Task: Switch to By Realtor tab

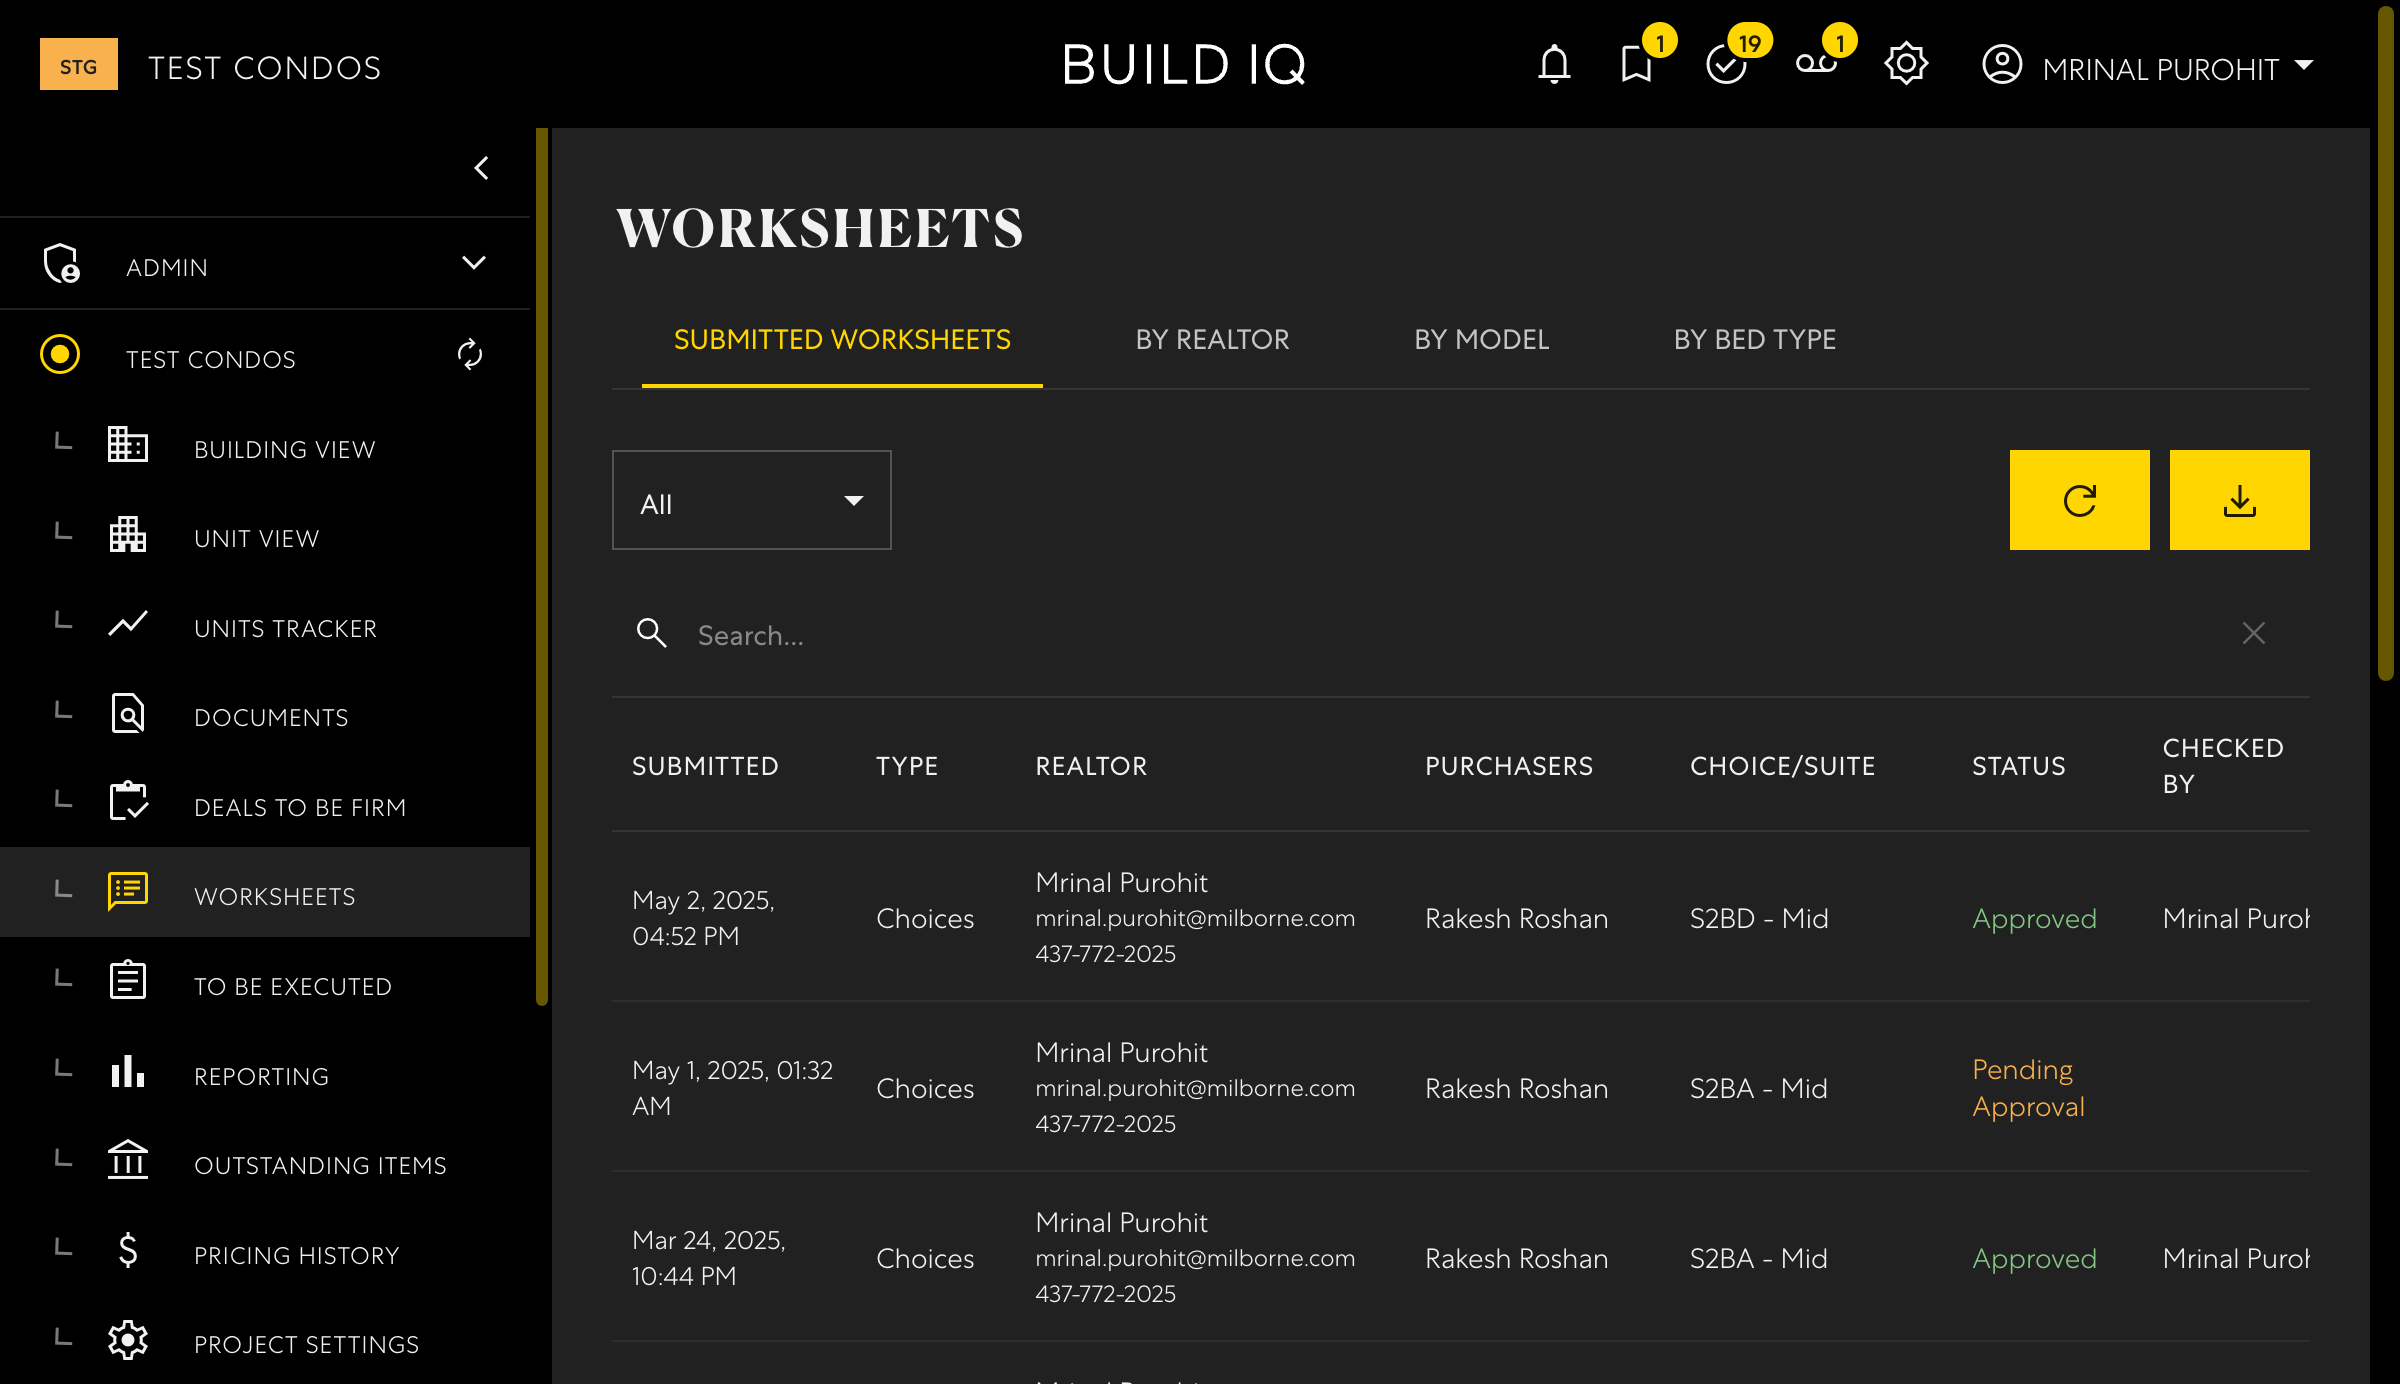Action: [x=1212, y=339]
